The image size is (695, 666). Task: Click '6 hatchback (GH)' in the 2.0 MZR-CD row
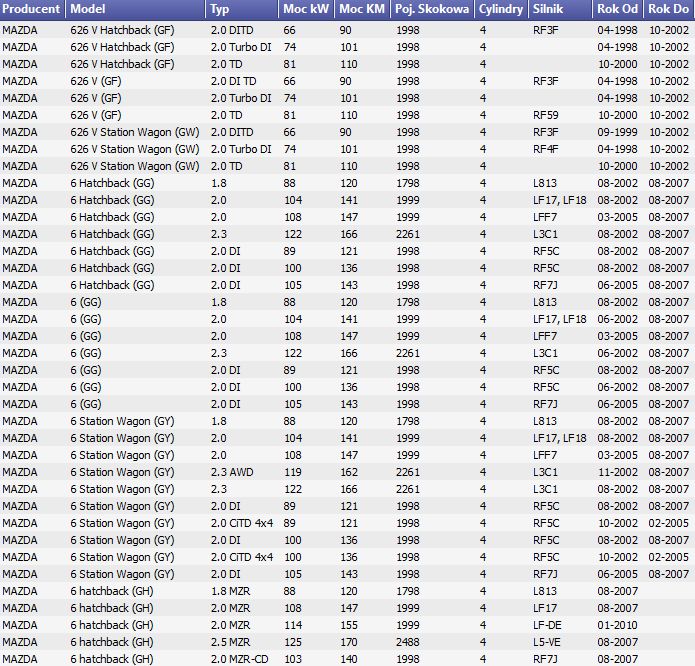point(112,659)
